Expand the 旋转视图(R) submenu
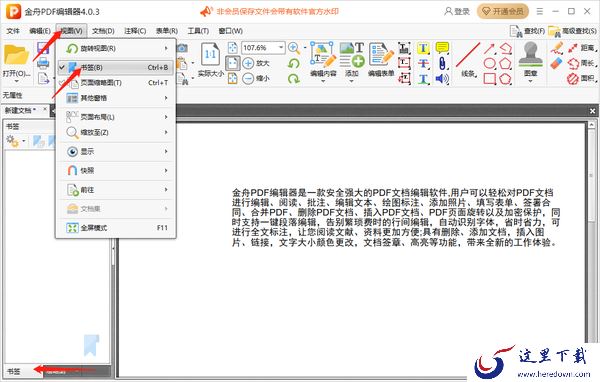The height and width of the screenshot is (382, 600). click(x=115, y=48)
